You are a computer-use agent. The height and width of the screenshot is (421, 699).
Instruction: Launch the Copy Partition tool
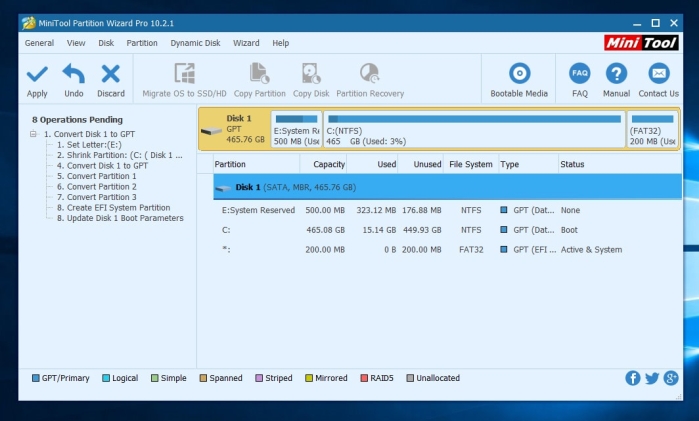(x=259, y=81)
